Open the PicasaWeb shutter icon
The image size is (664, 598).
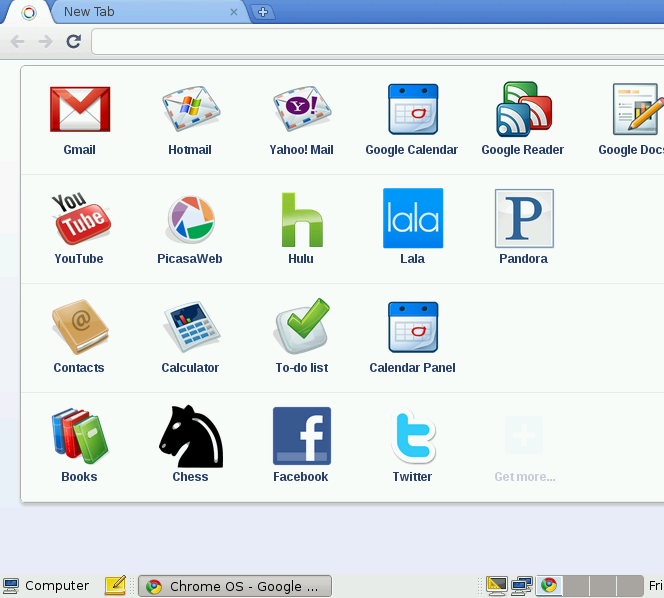coord(191,219)
